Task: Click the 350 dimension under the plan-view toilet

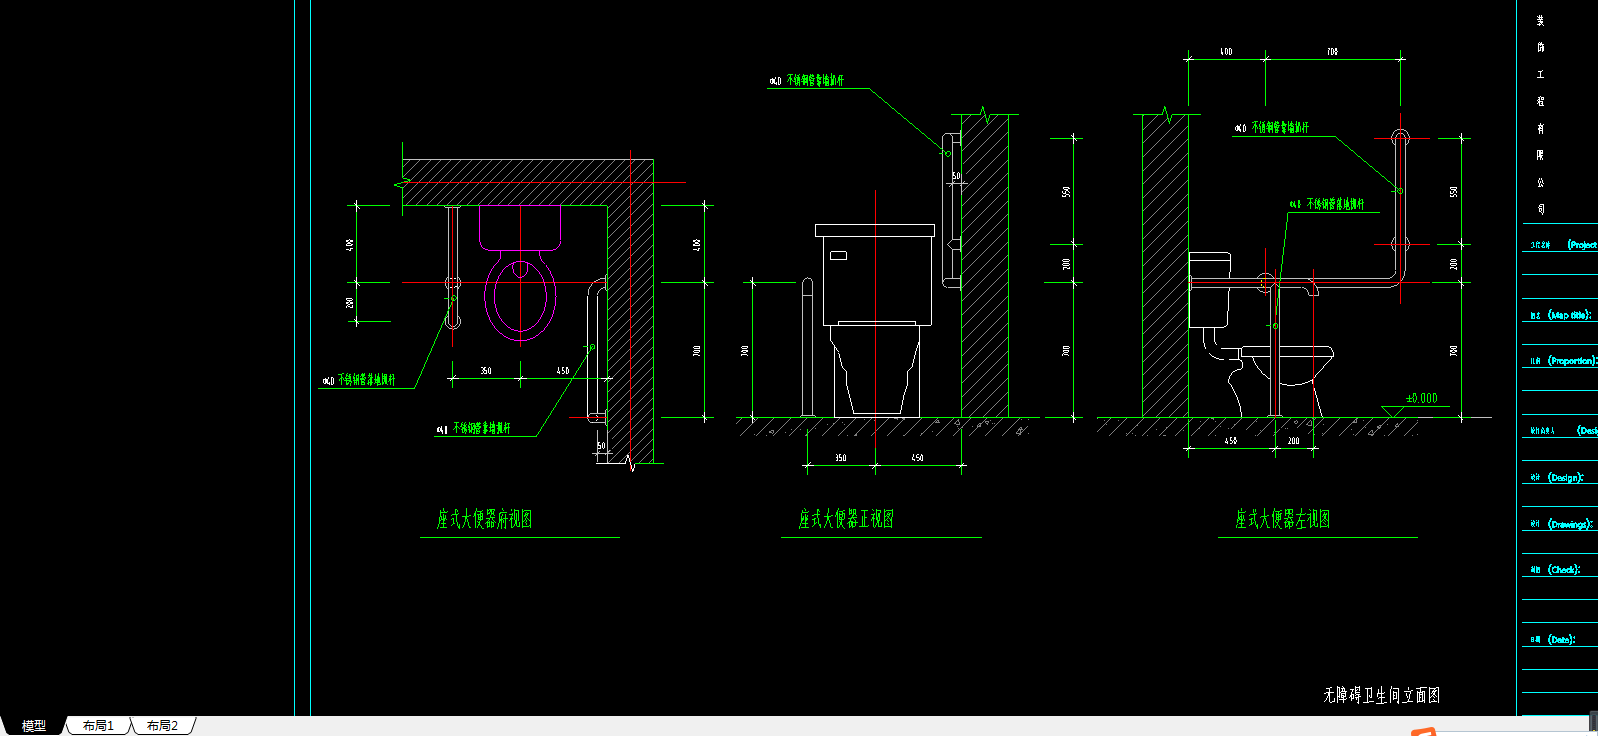Action: click(486, 371)
